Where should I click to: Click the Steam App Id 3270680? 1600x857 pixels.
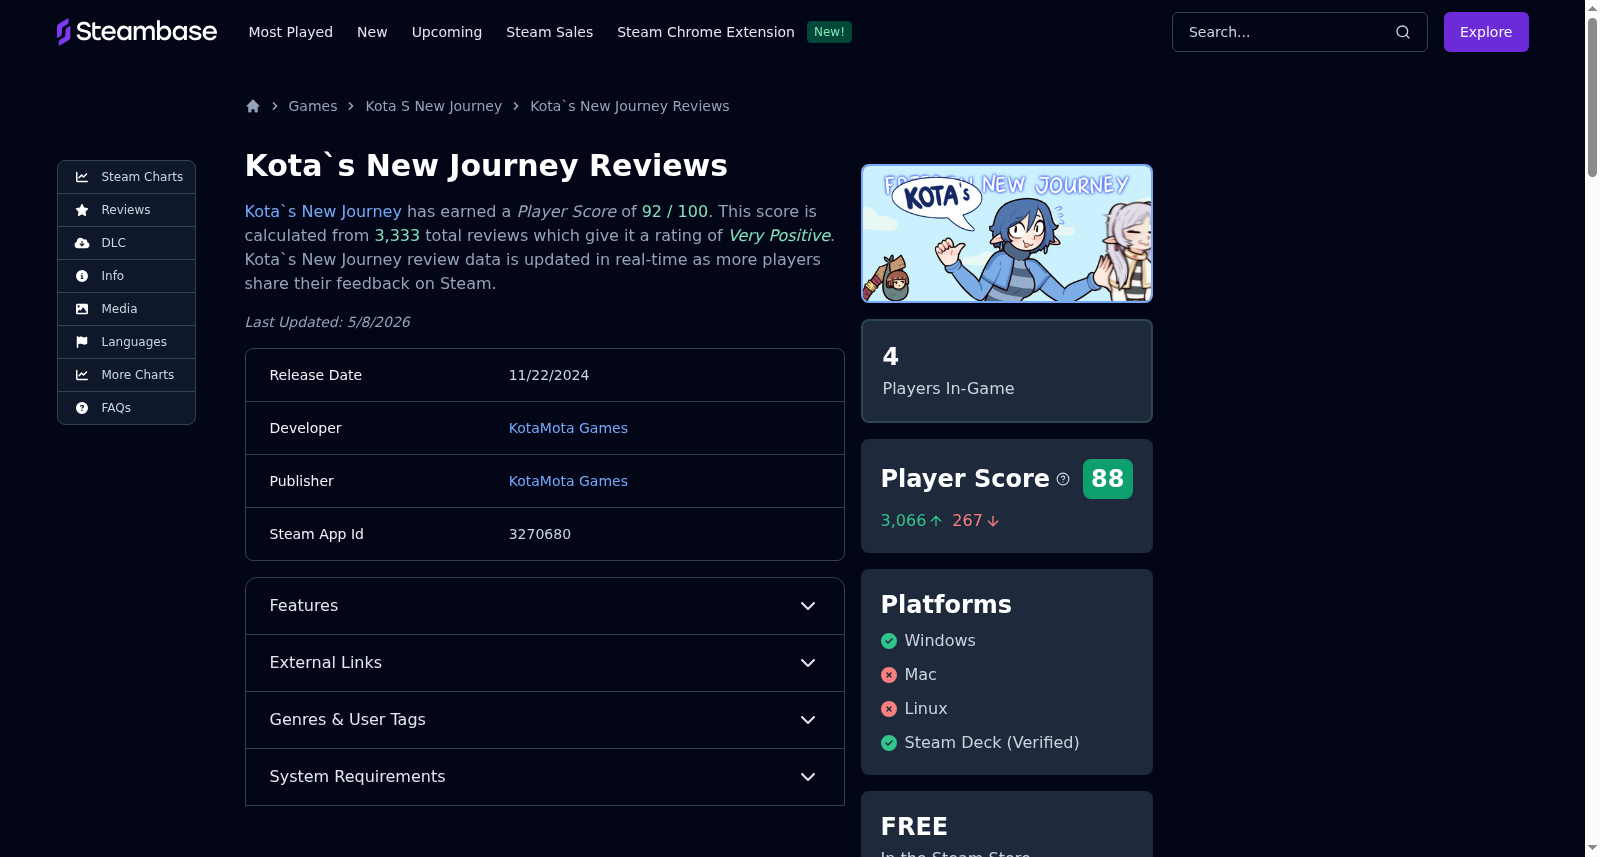[540, 534]
